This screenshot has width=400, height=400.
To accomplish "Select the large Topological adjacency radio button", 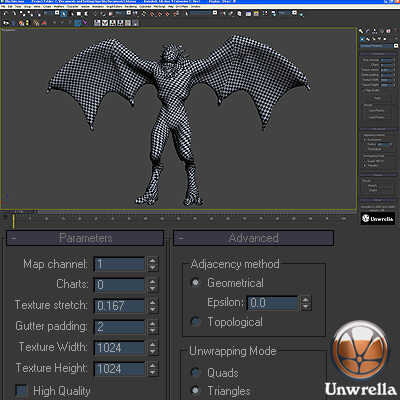I will [195, 322].
